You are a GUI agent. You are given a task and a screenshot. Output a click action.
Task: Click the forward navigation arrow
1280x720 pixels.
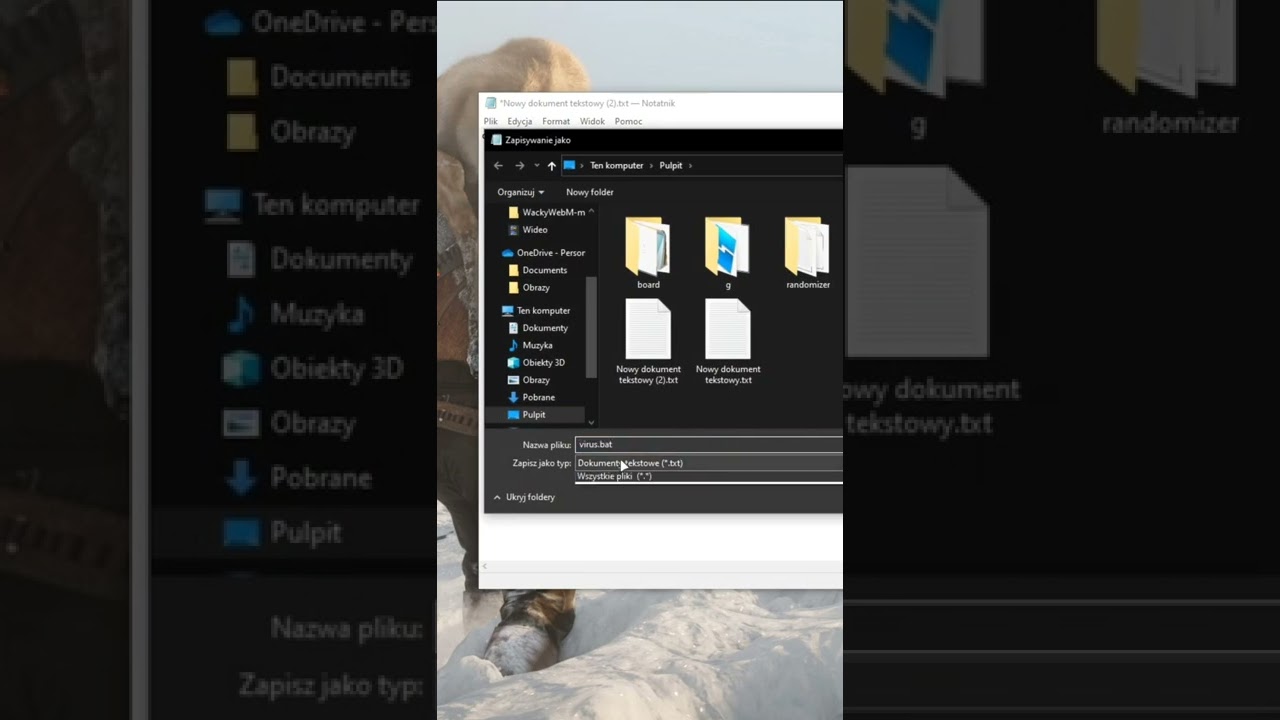(x=519, y=166)
